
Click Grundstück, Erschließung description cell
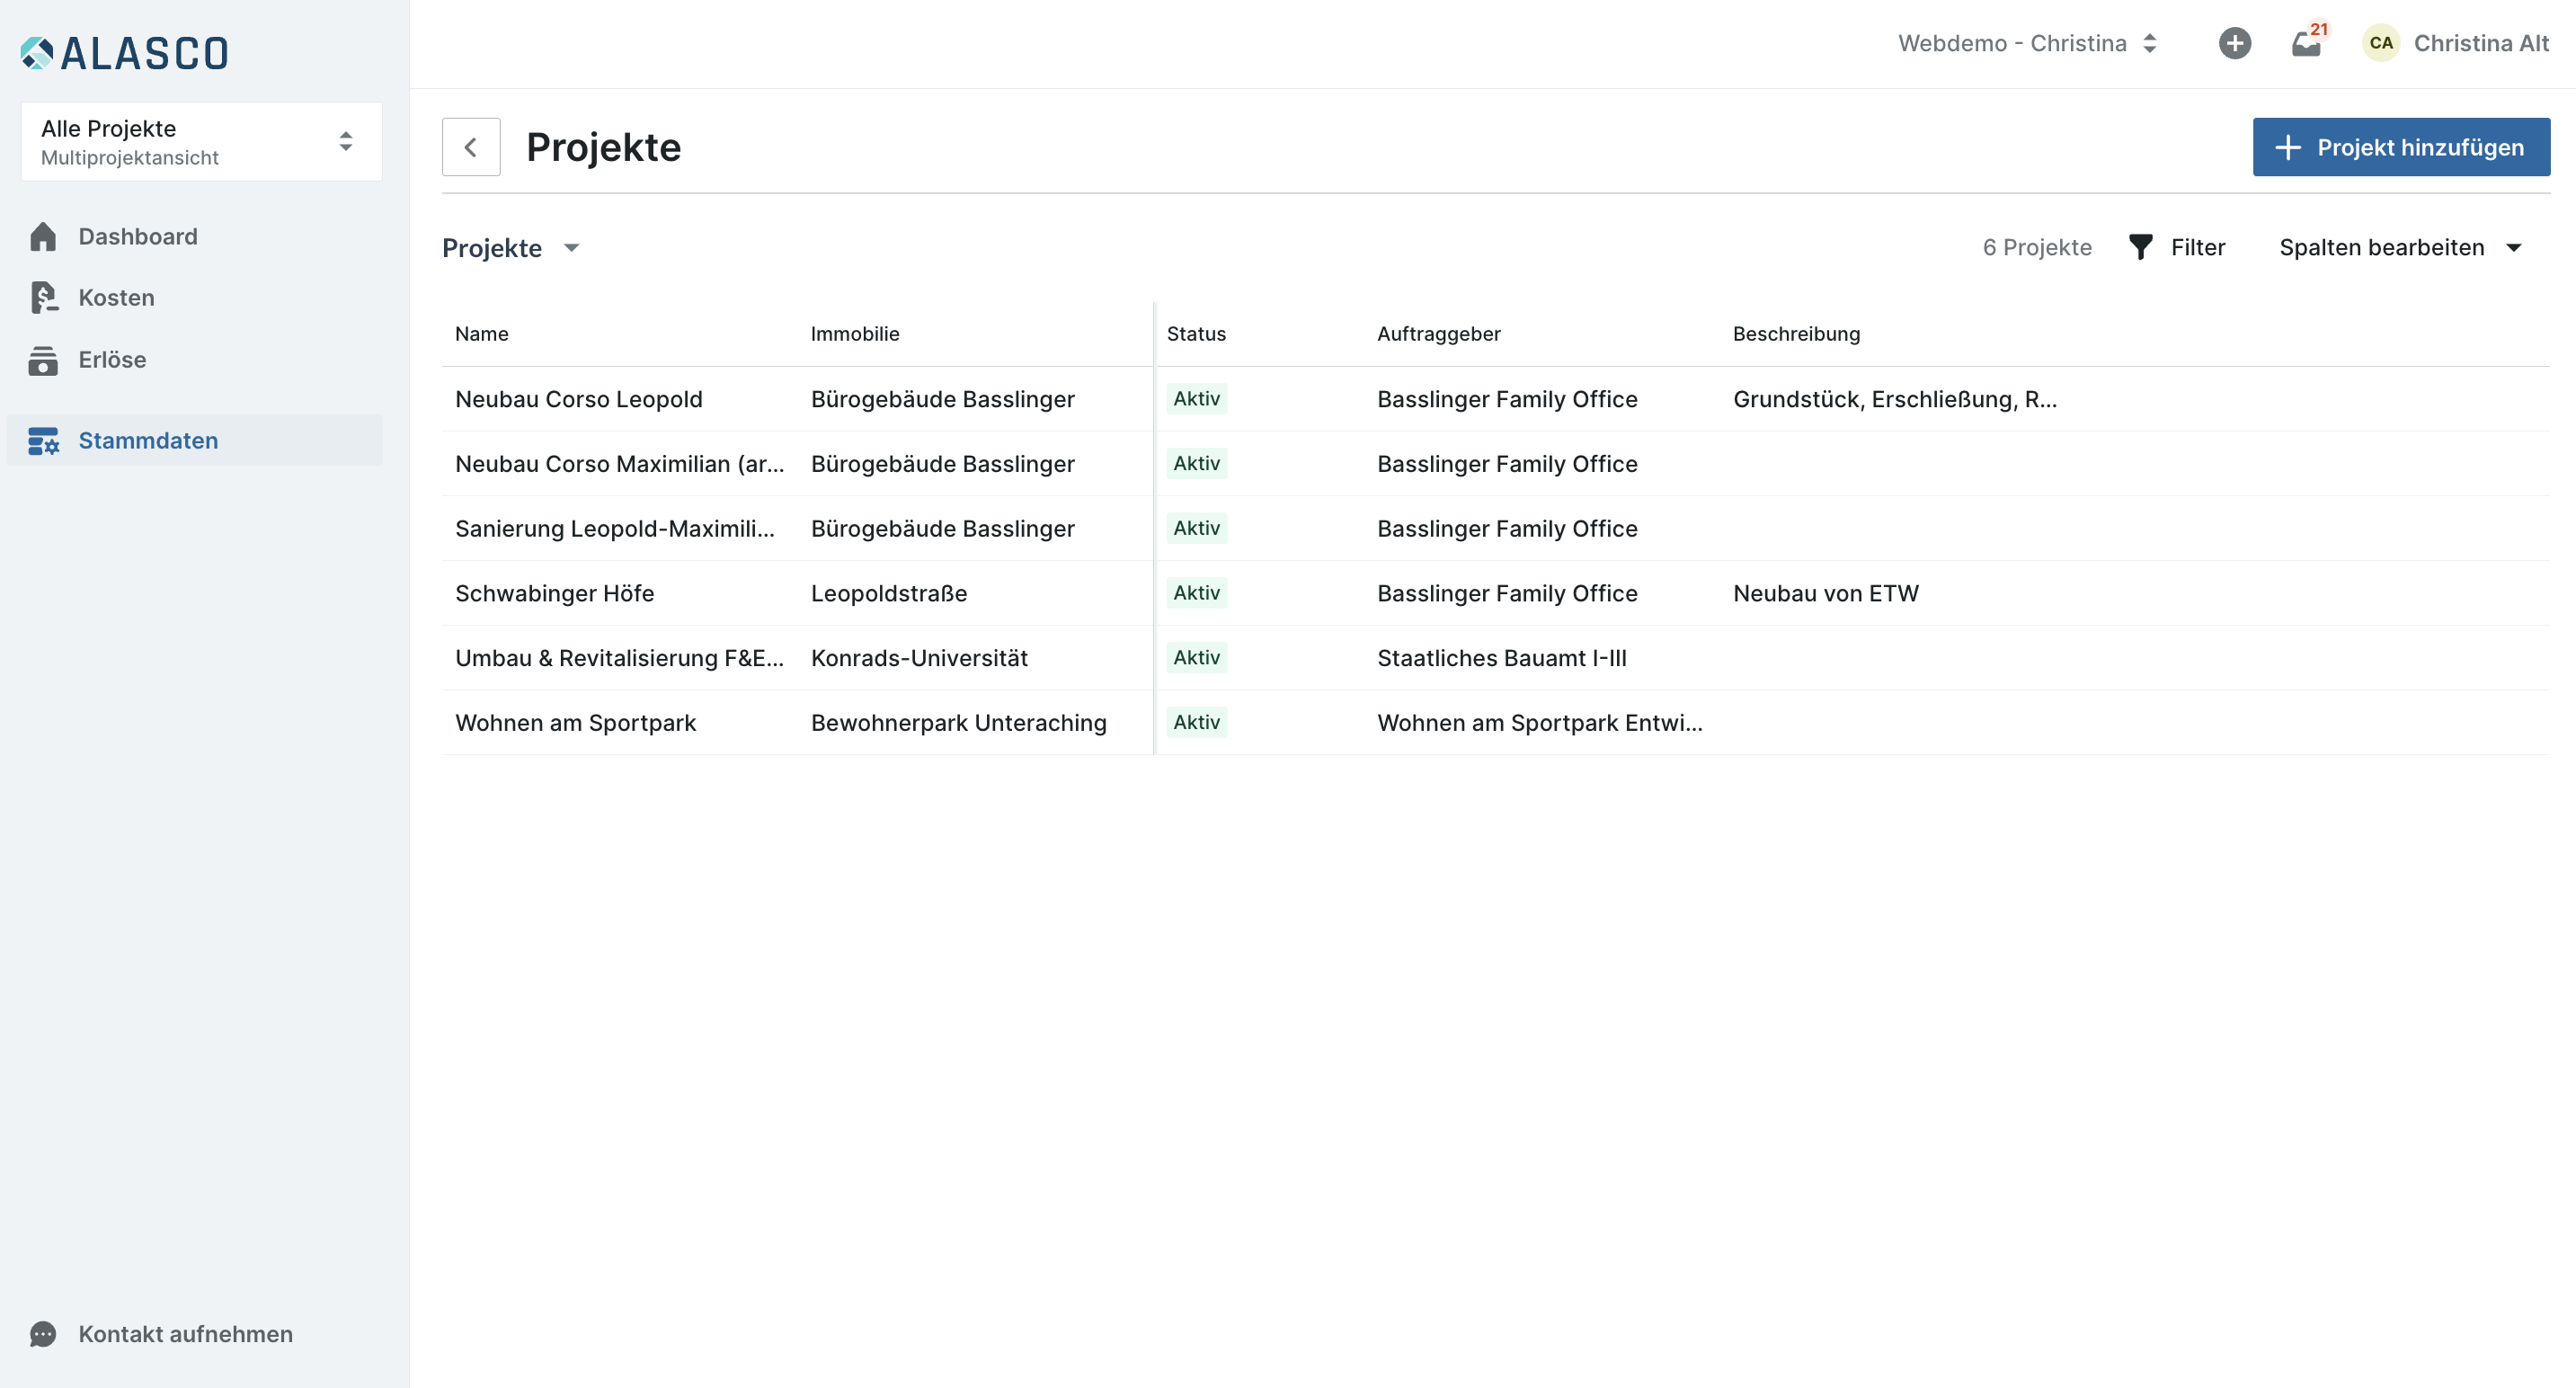[1894, 399]
